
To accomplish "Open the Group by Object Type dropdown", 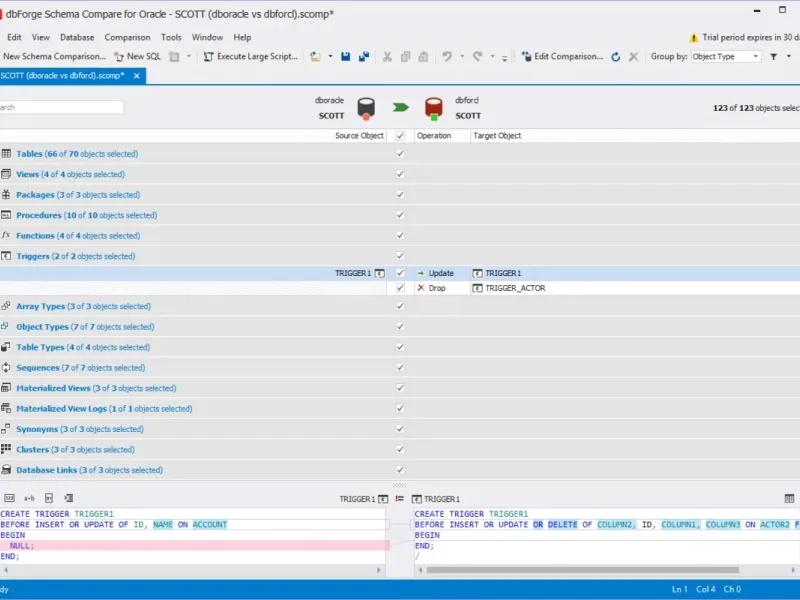I will [726, 57].
